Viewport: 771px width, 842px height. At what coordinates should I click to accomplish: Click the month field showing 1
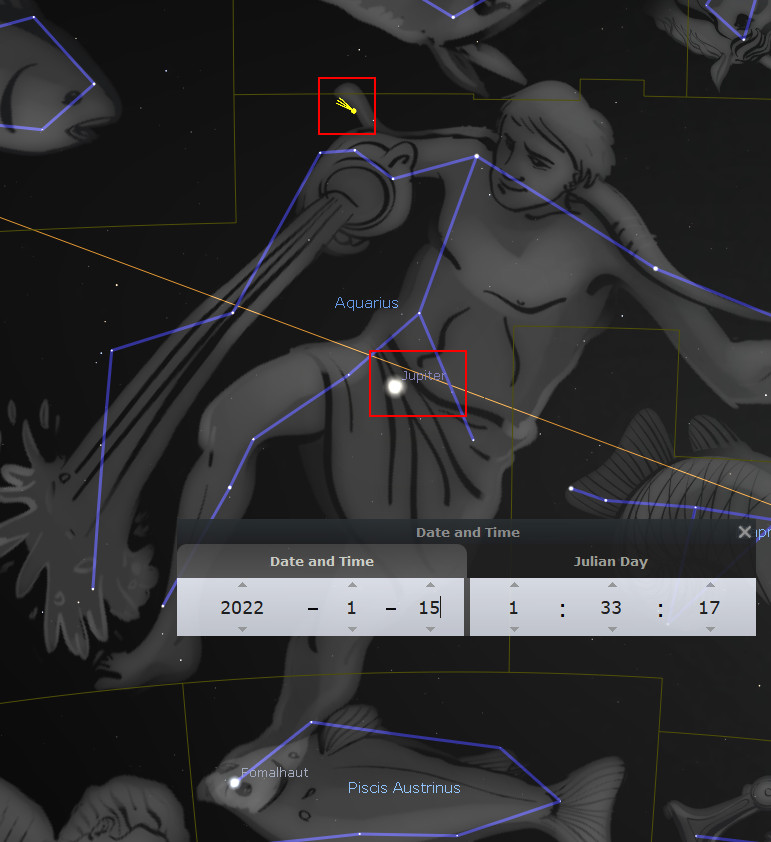(352, 607)
